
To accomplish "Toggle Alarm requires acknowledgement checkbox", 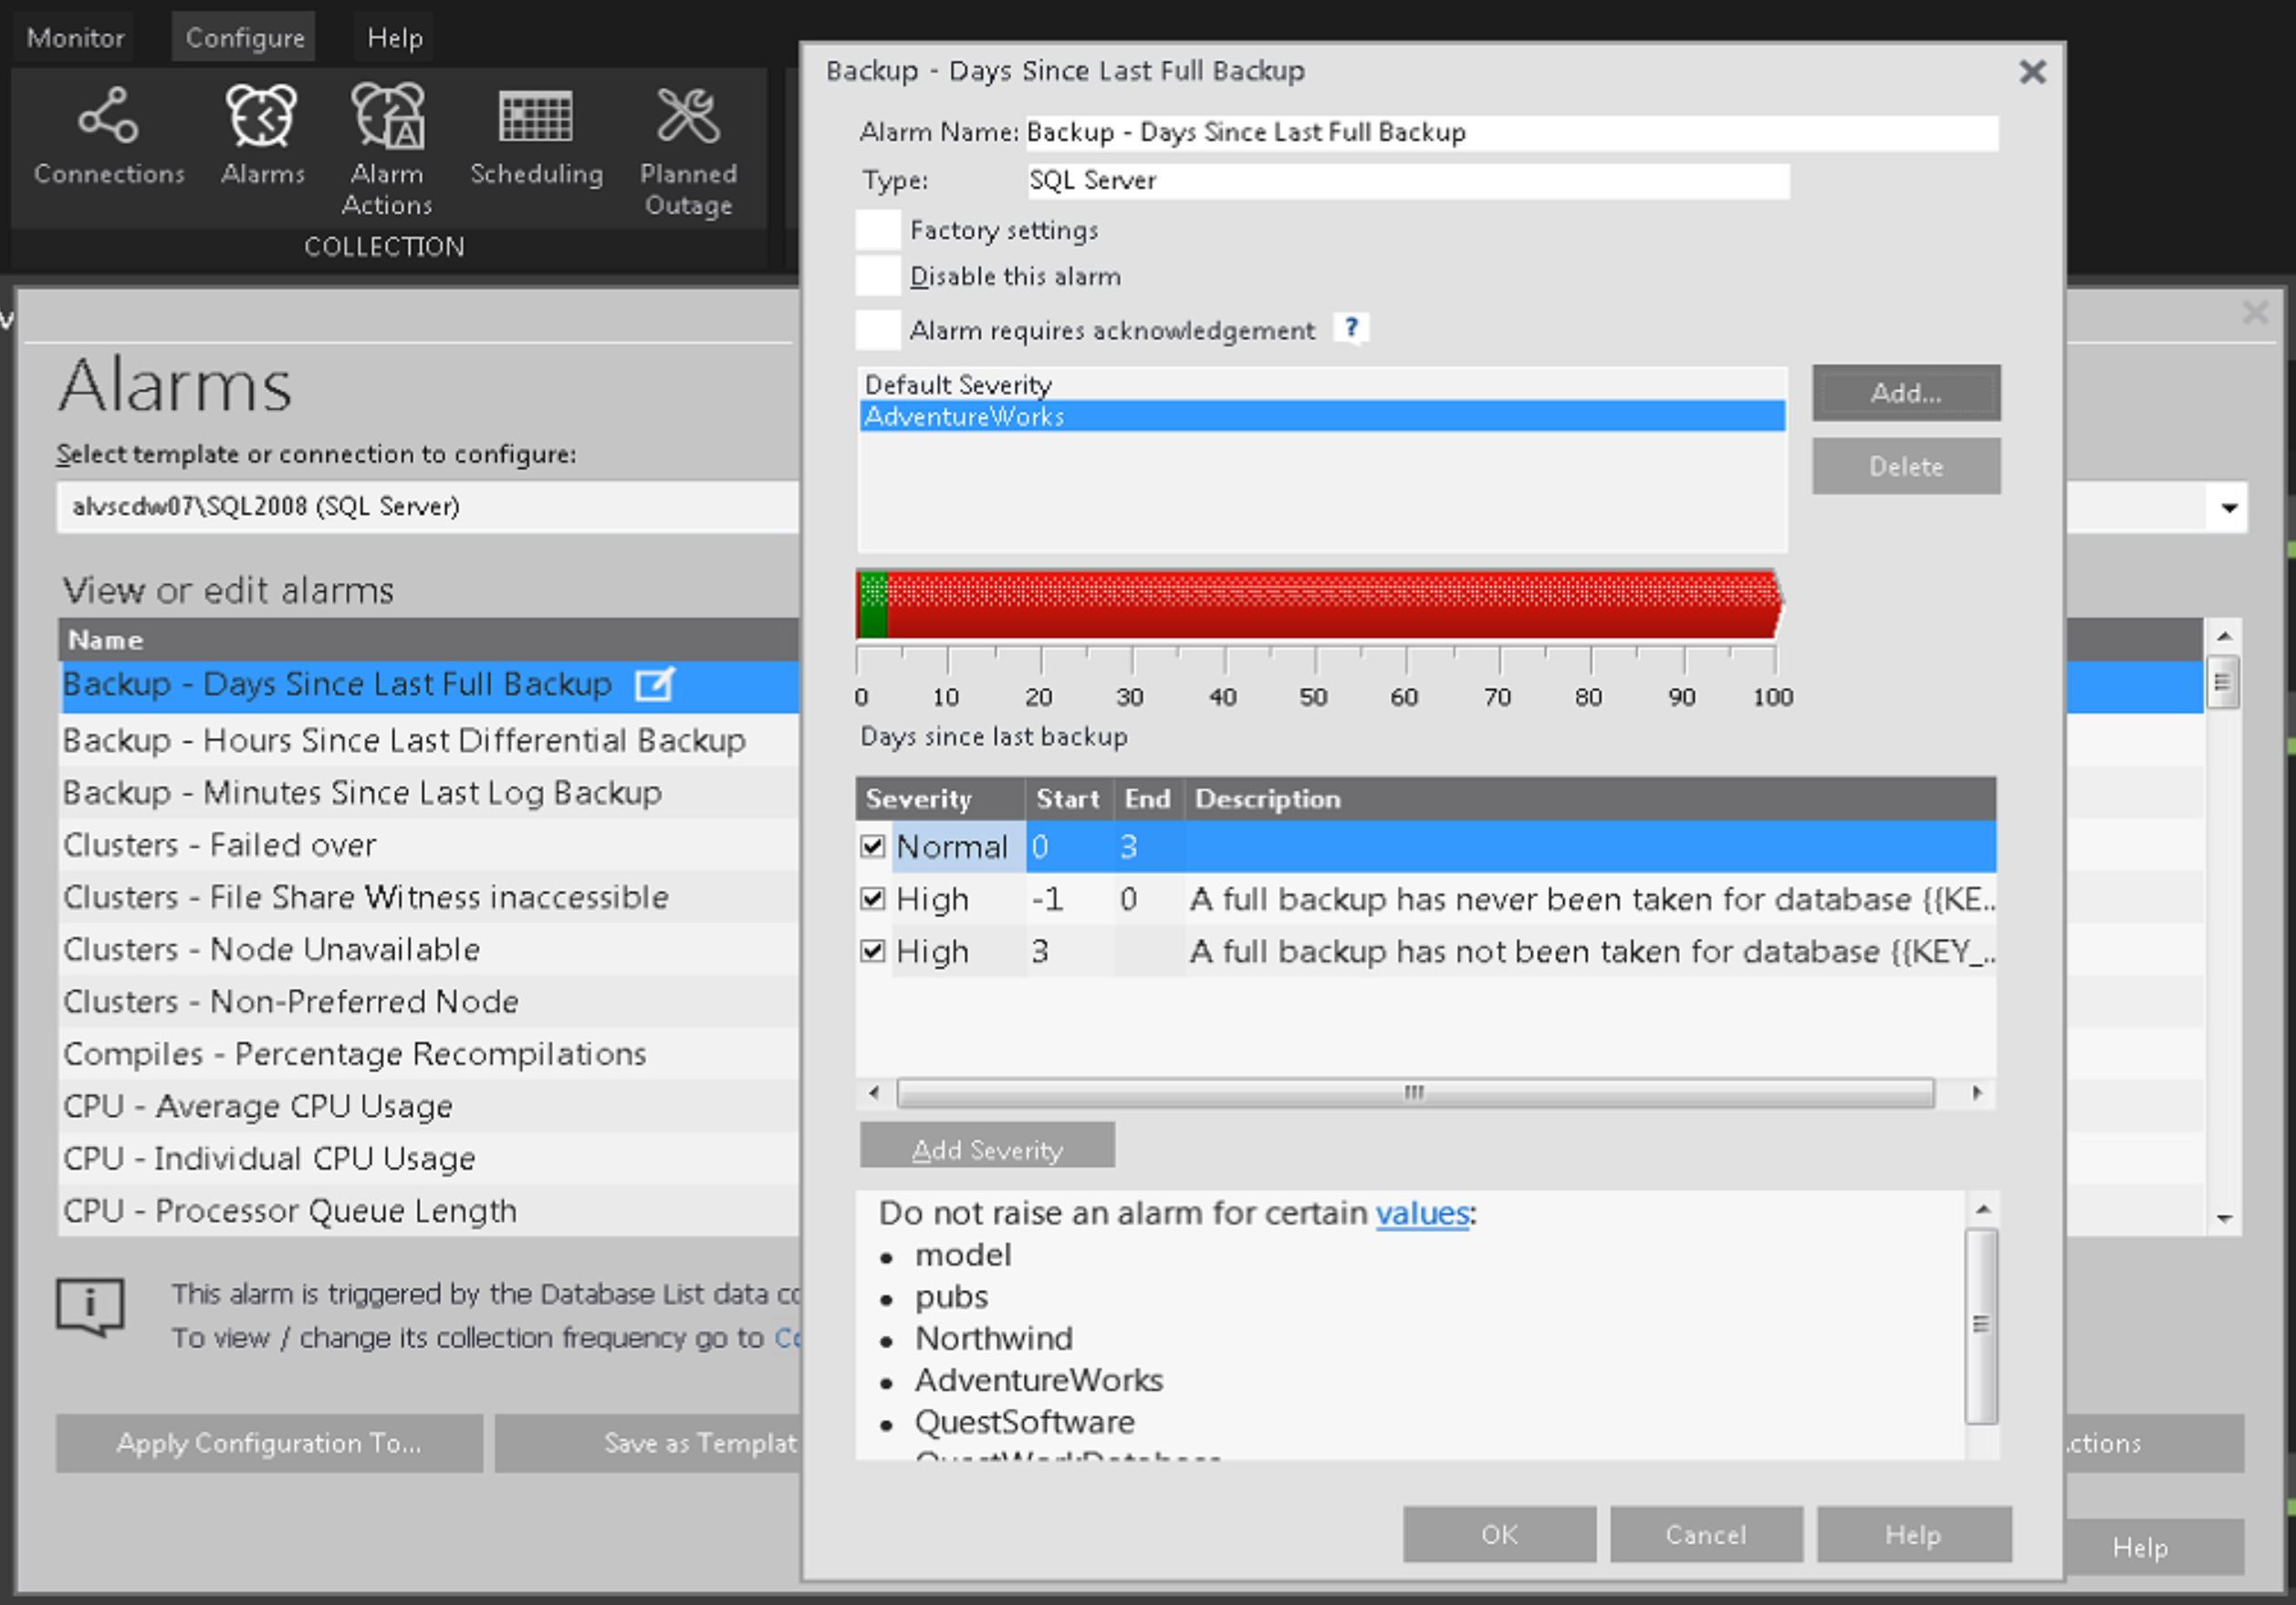I will (x=877, y=329).
